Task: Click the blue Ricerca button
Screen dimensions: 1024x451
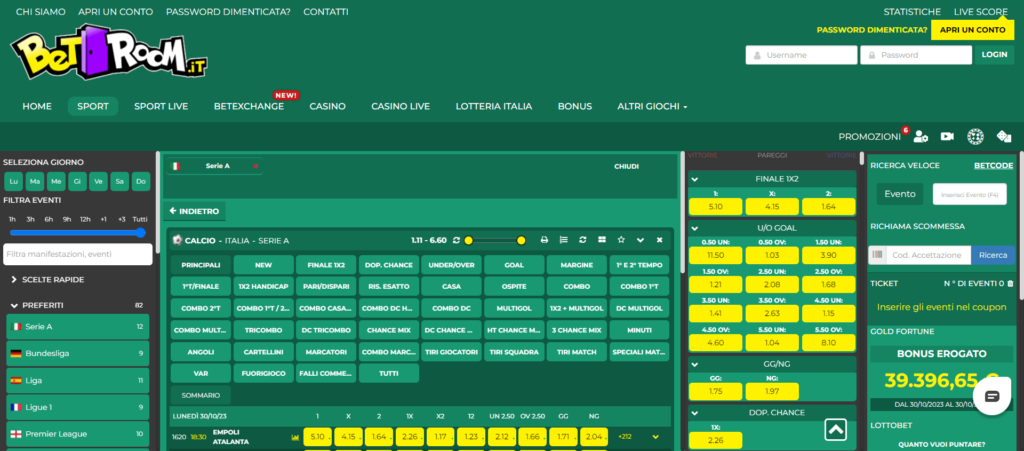Action: click(x=993, y=255)
